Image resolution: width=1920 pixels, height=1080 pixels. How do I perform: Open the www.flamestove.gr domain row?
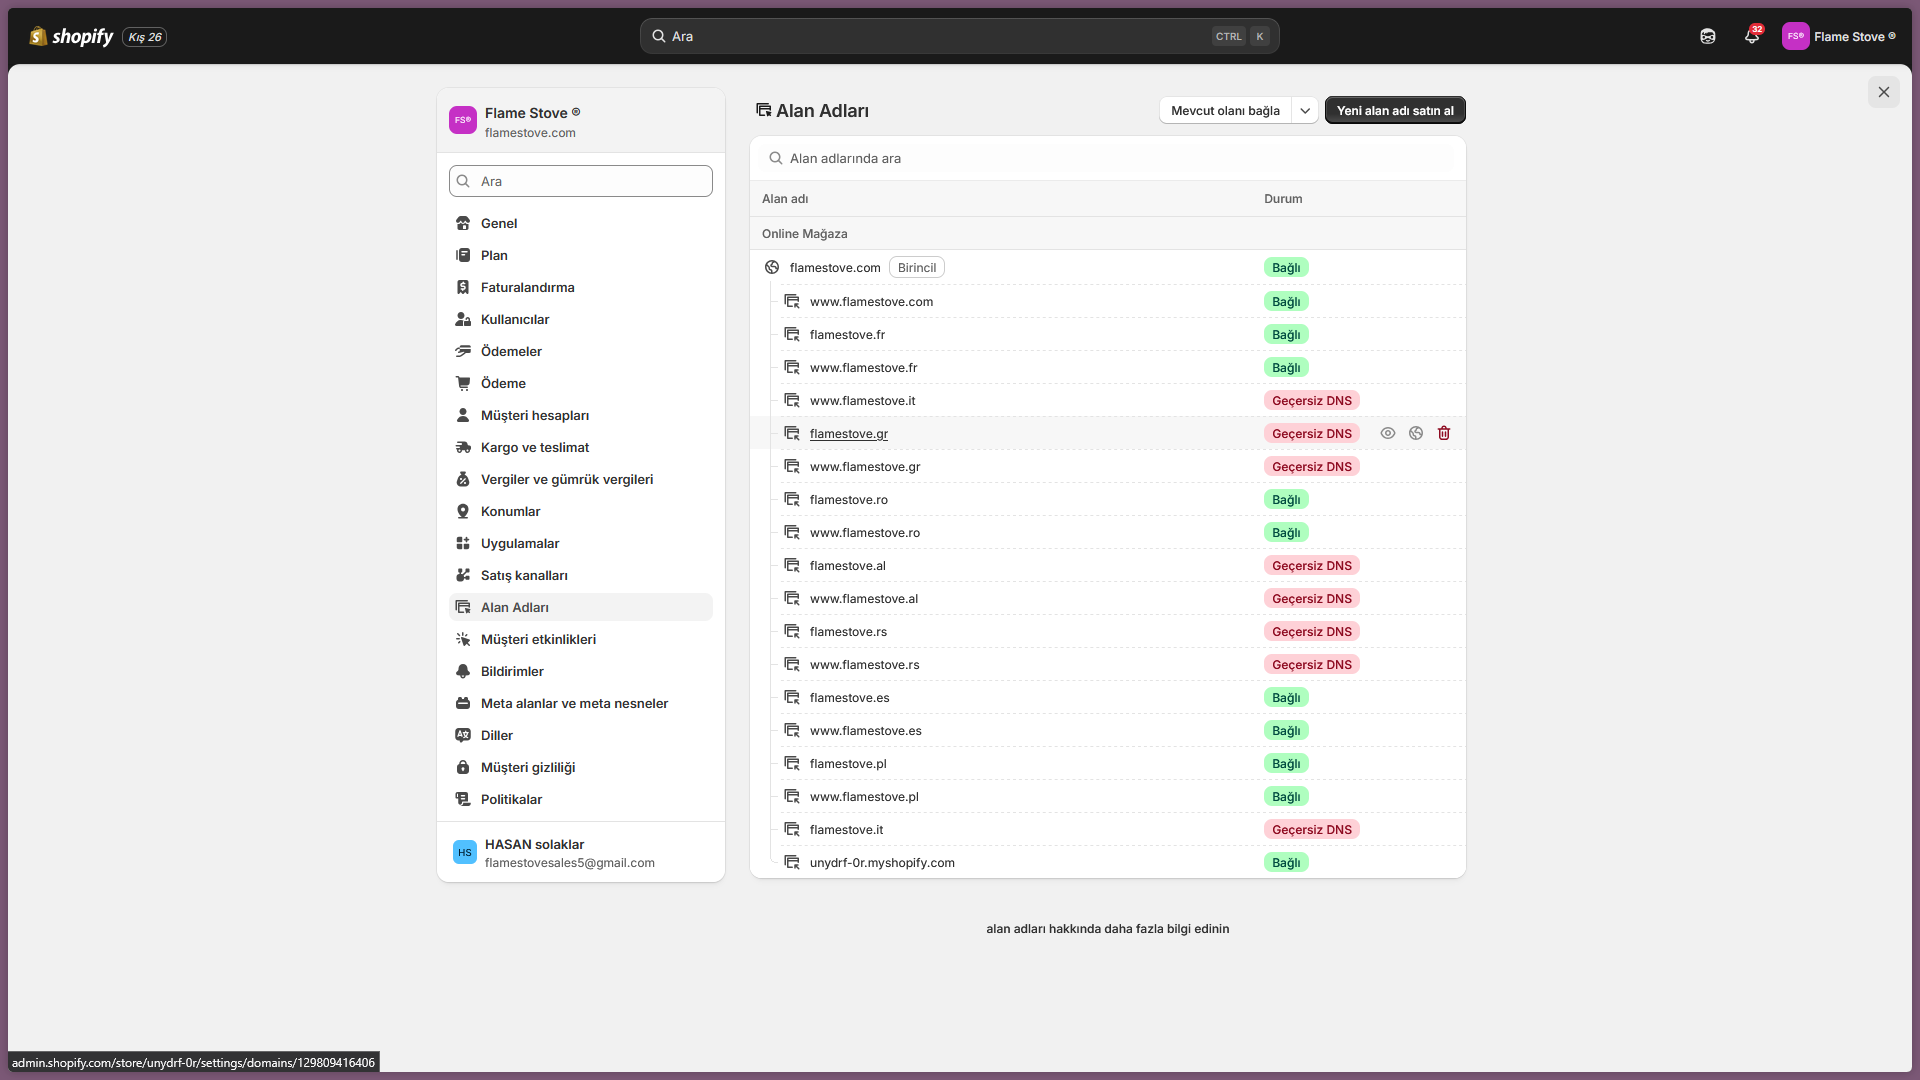1108,466
